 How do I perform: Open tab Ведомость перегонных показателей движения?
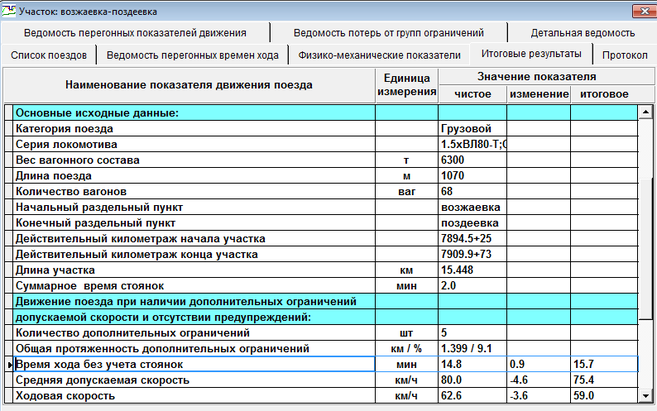tap(135, 33)
